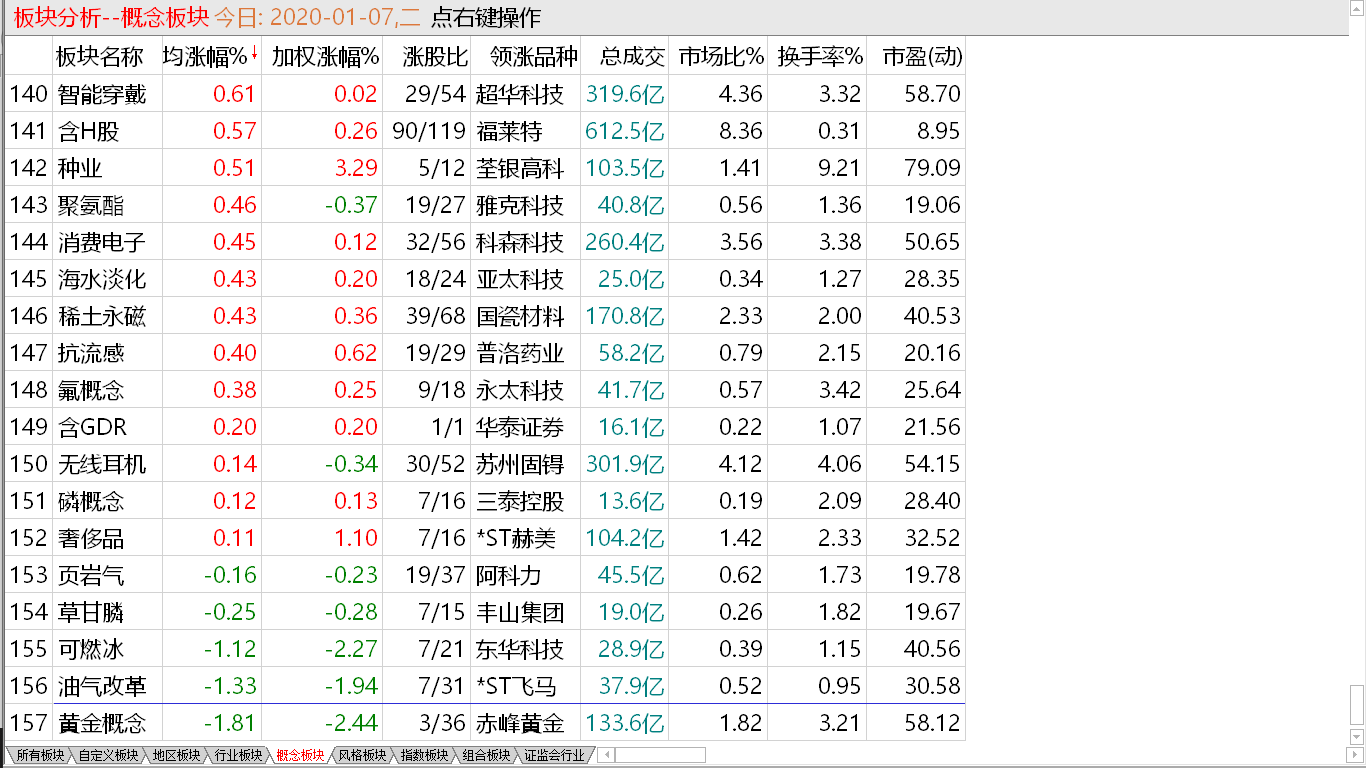Switch to the 自定义板块 tab

pyautogui.click(x=108, y=755)
